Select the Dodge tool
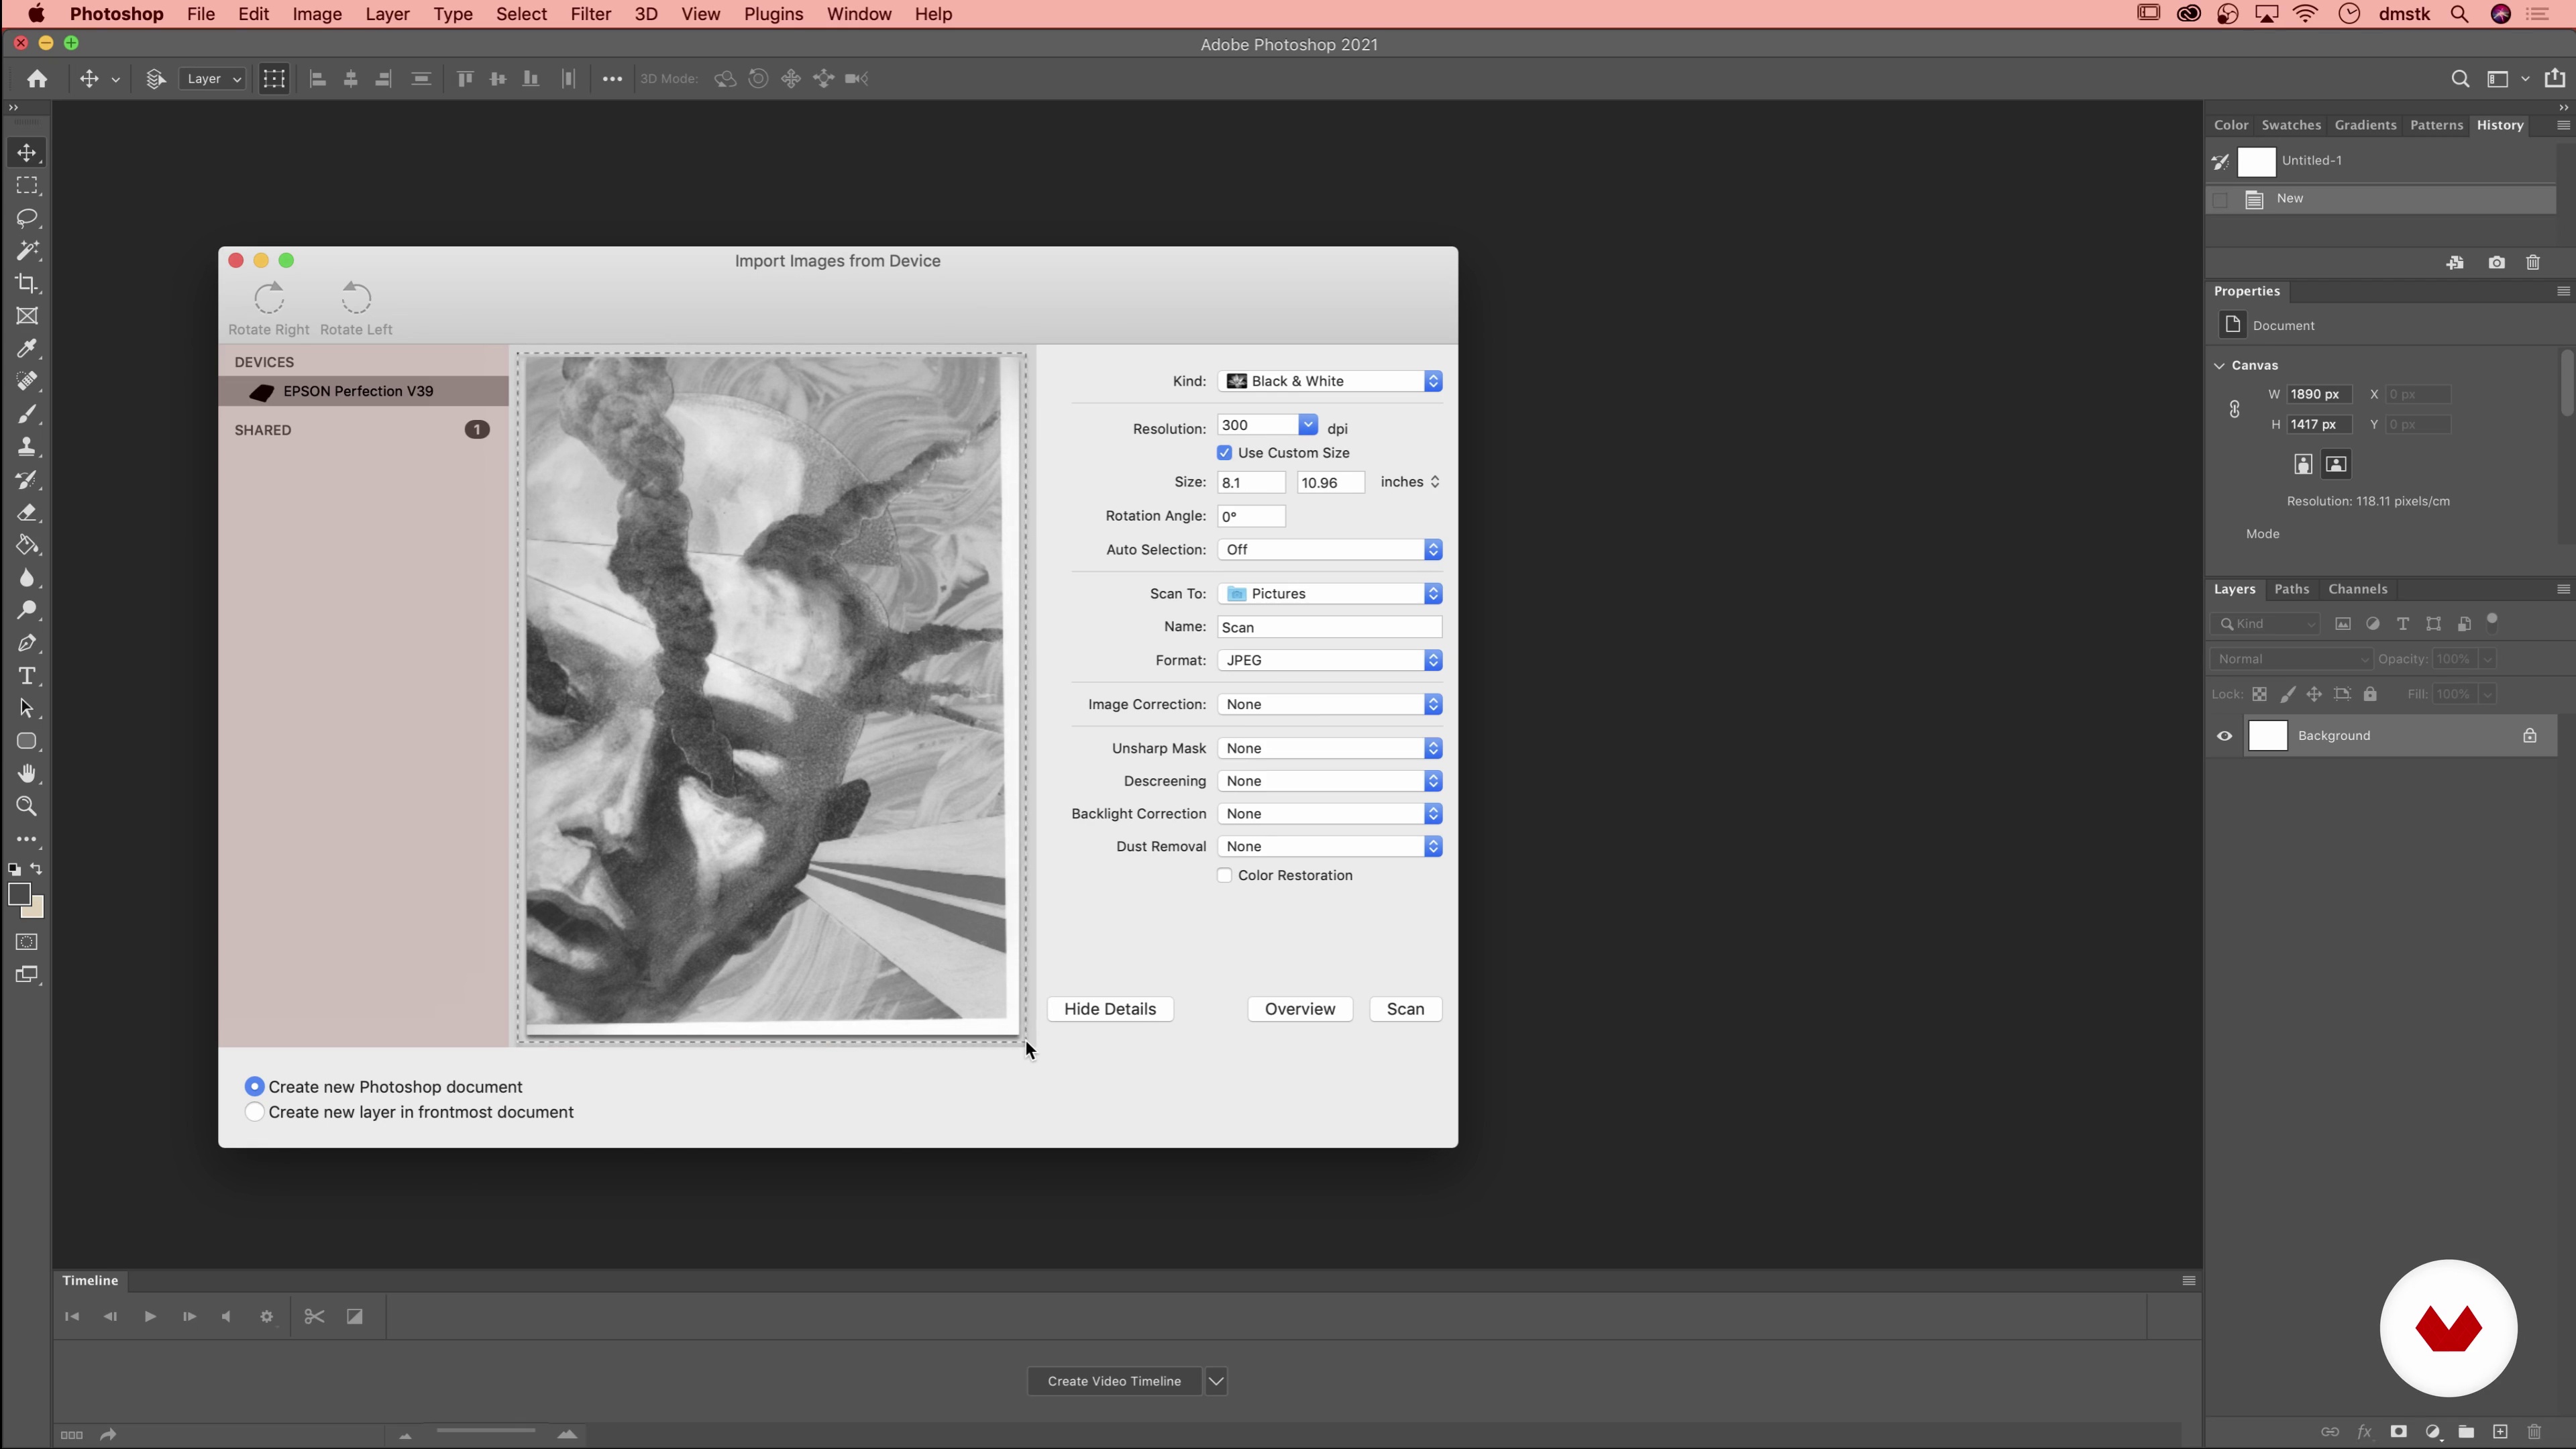This screenshot has width=2576, height=1449. (x=27, y=611)
